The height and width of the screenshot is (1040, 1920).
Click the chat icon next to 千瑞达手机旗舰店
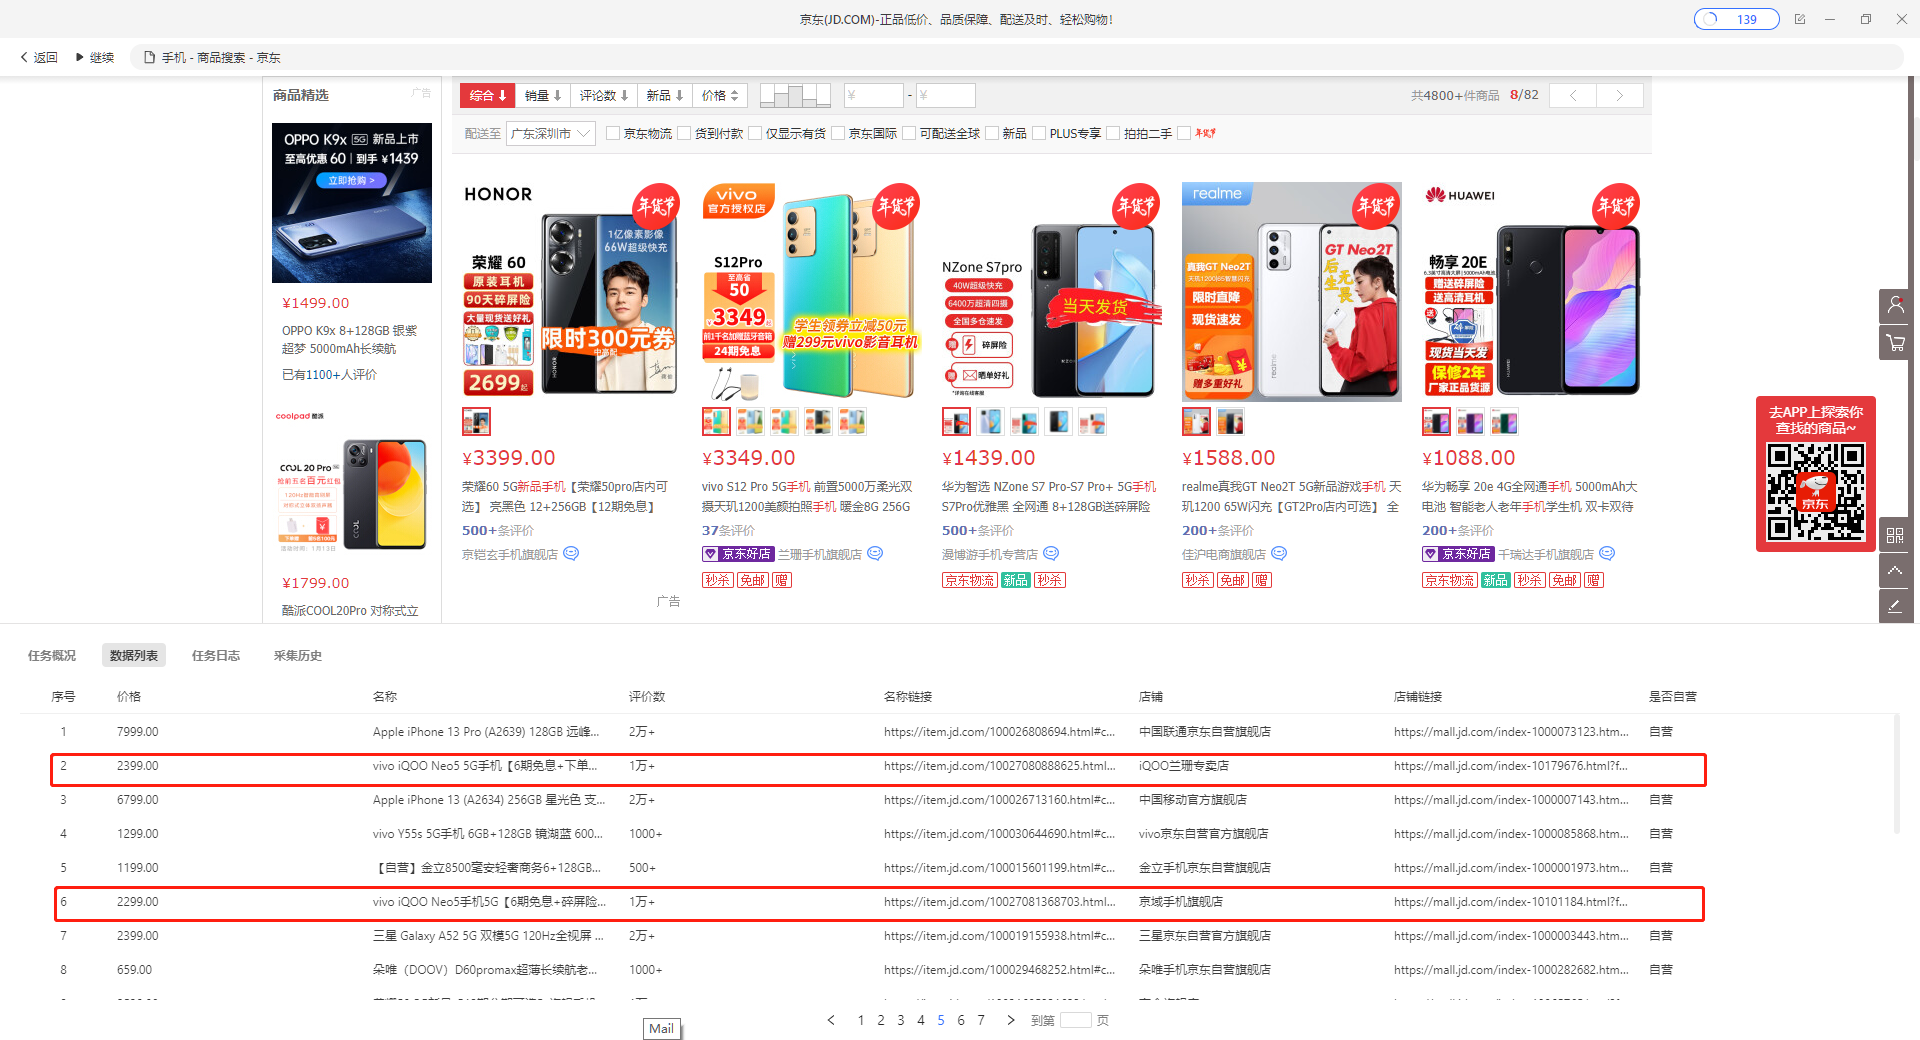click(x=1607, y=554)
